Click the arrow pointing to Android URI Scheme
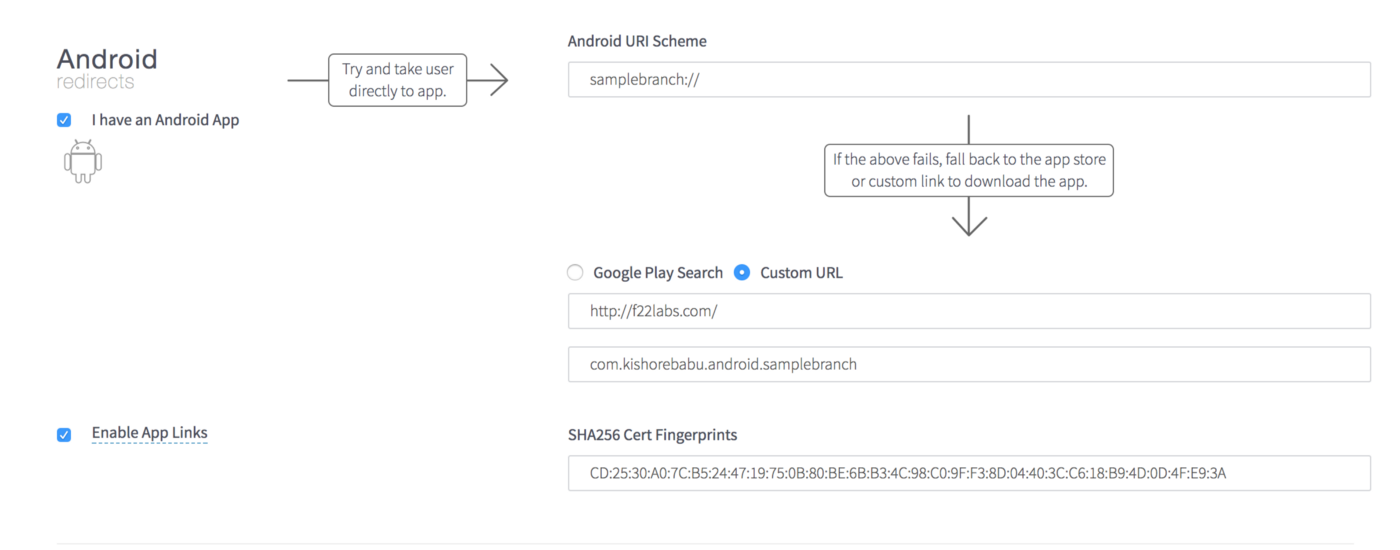This screenshot has width=1400, height=550. pos(488,80)
